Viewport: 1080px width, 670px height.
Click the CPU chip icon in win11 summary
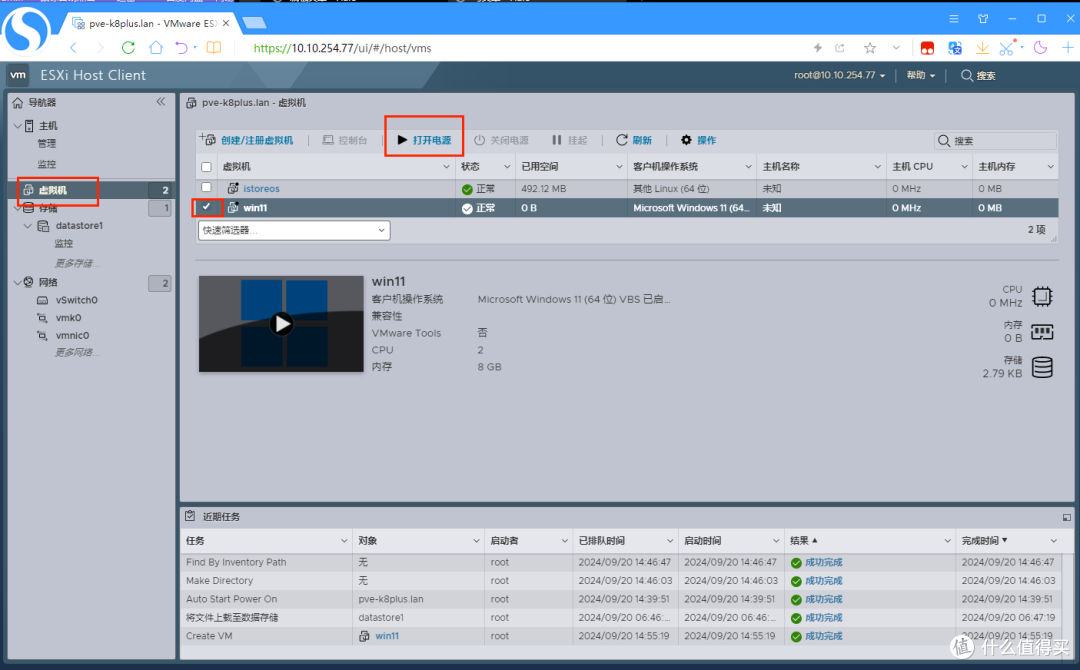pyautogui.click(x=1042, y=296)
